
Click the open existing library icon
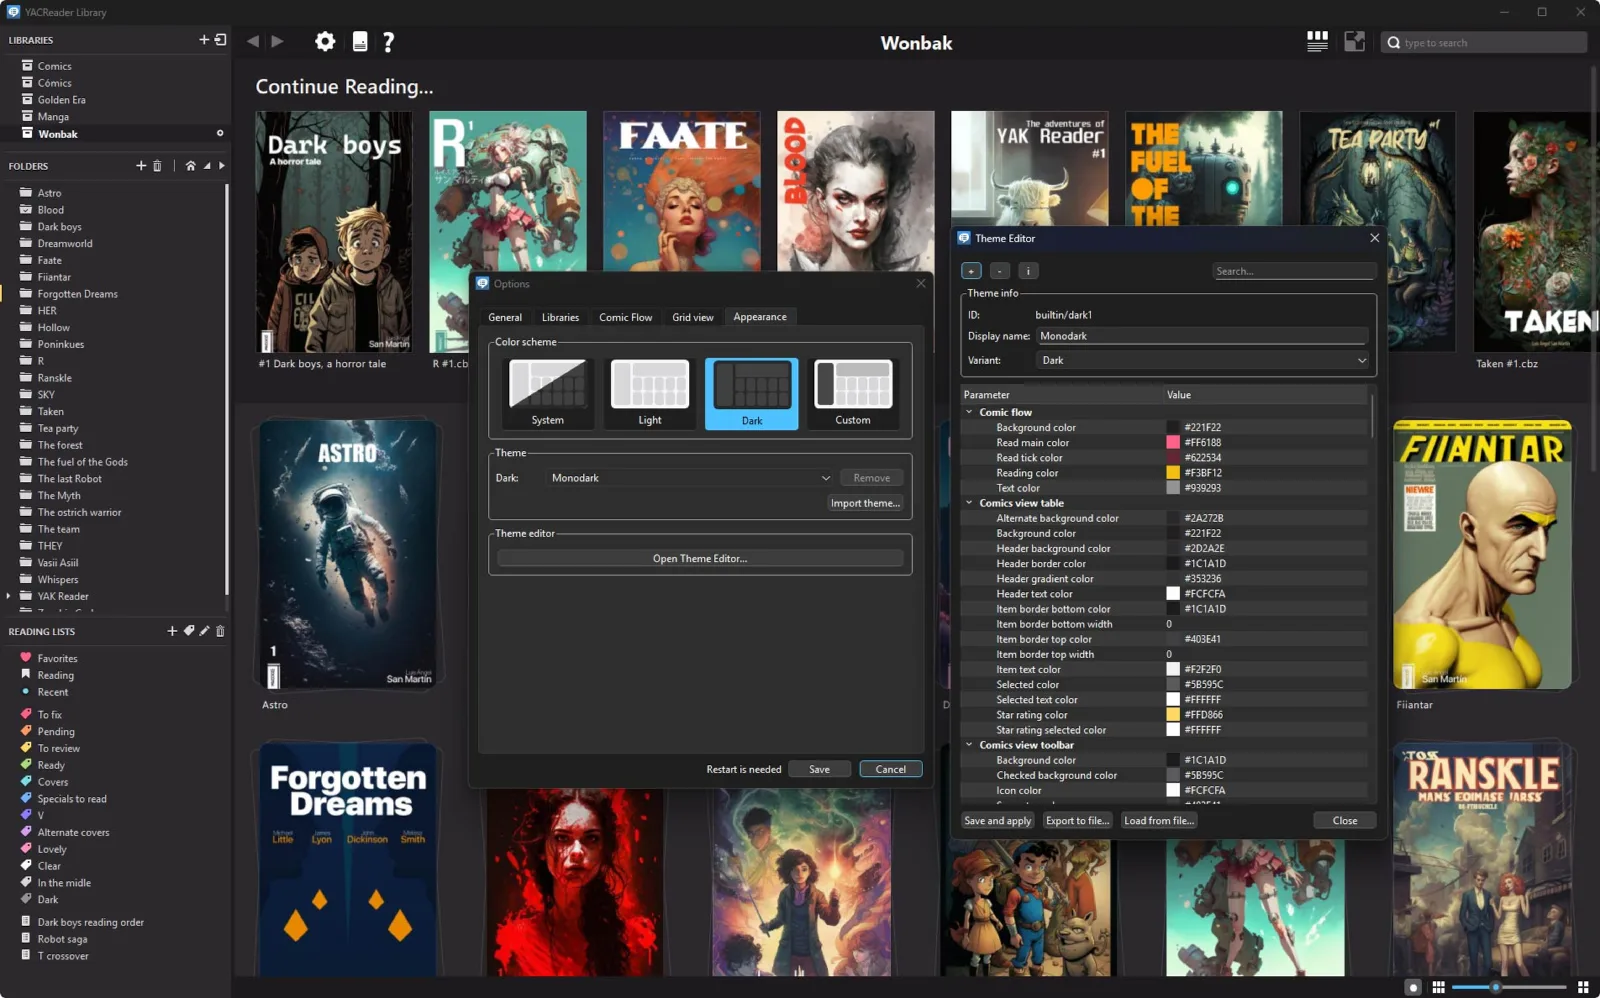click(220, 40)
